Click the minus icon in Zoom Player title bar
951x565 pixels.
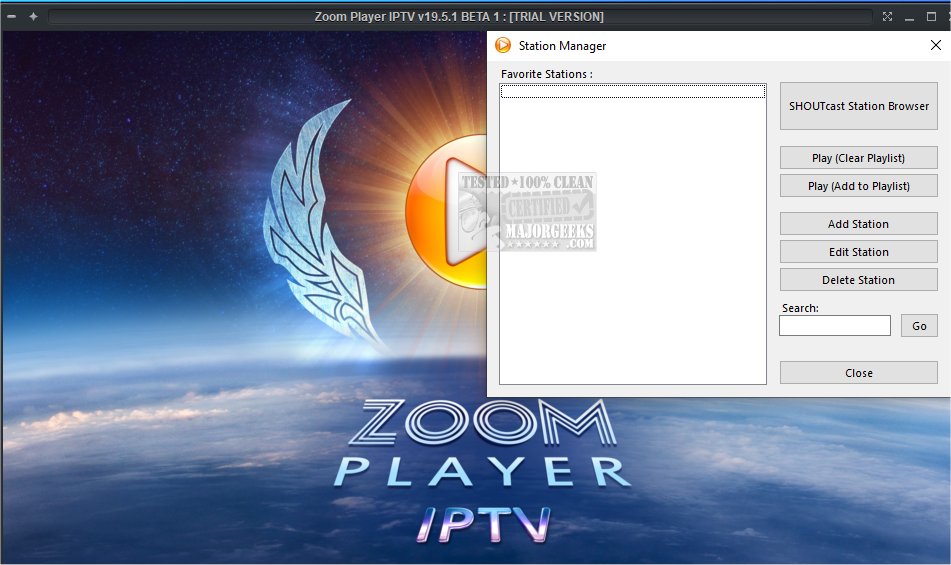11,17
